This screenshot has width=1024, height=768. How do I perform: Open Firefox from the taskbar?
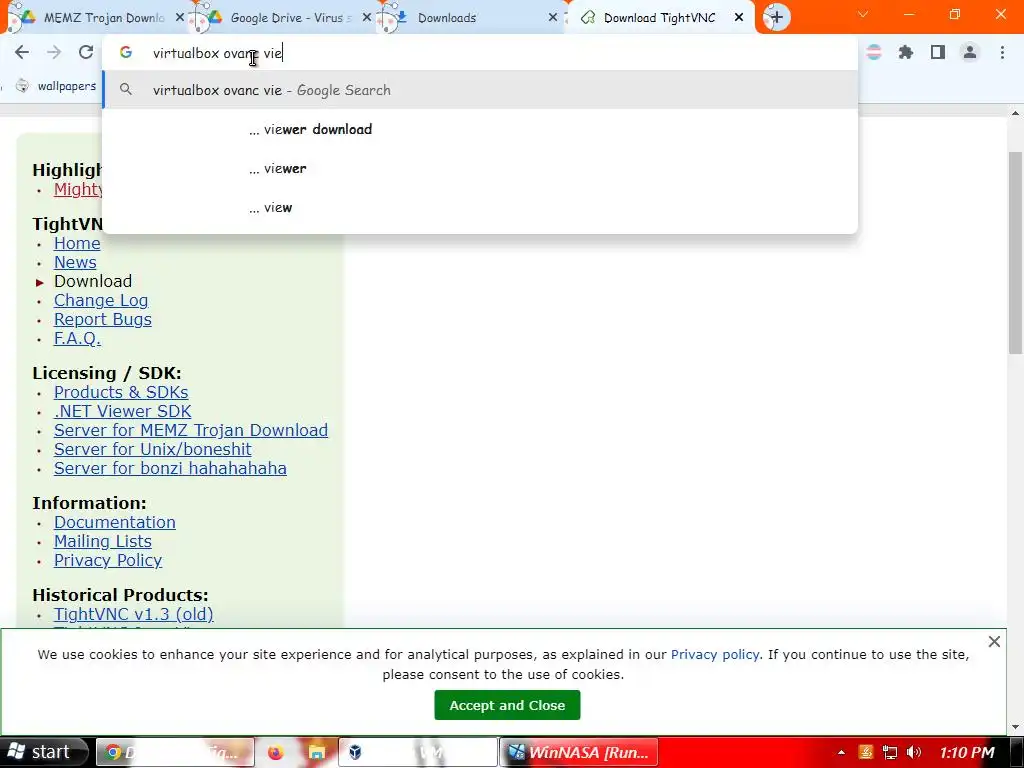point(276,752)
